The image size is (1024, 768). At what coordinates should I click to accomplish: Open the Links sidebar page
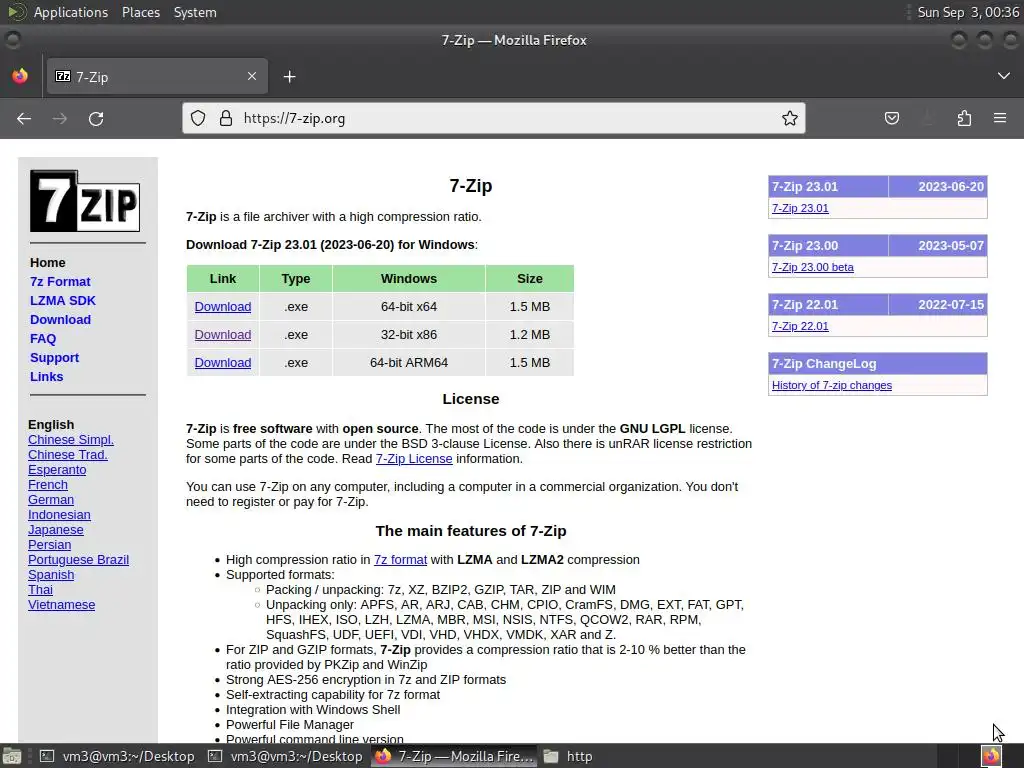46,376
